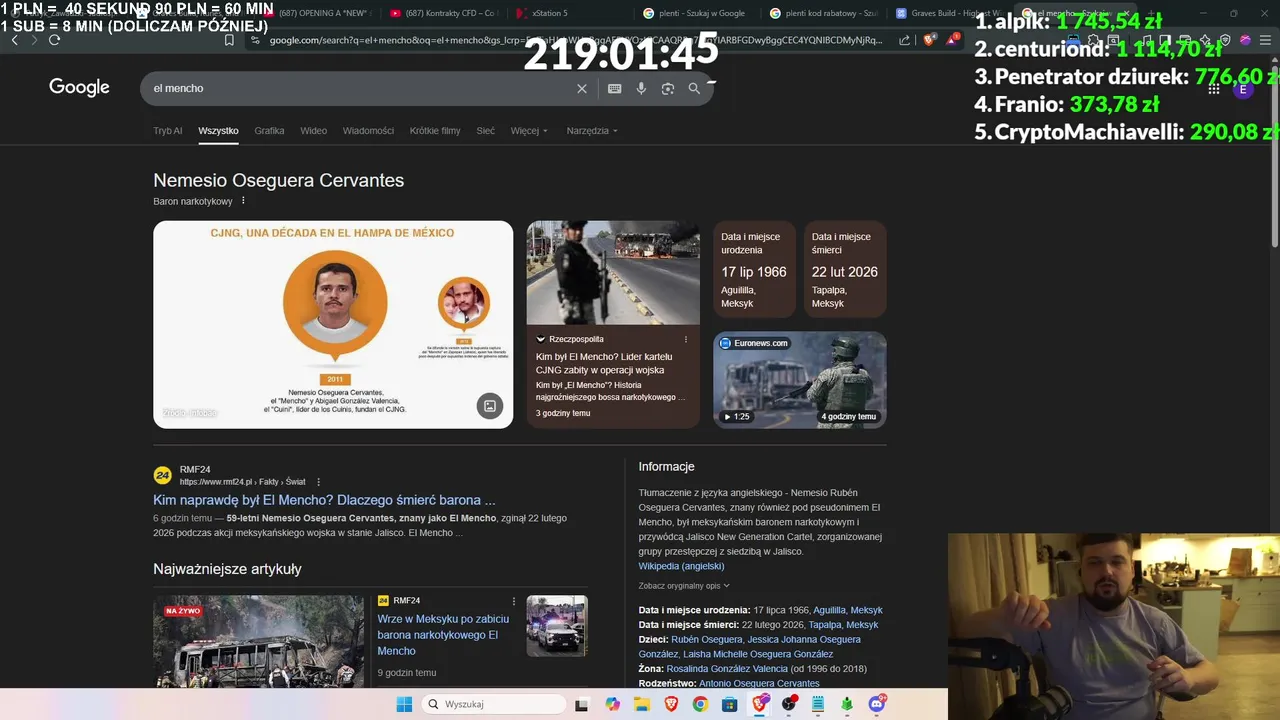Open the NA ŻYWO burned bus thumbnail

tap(258, 641)
